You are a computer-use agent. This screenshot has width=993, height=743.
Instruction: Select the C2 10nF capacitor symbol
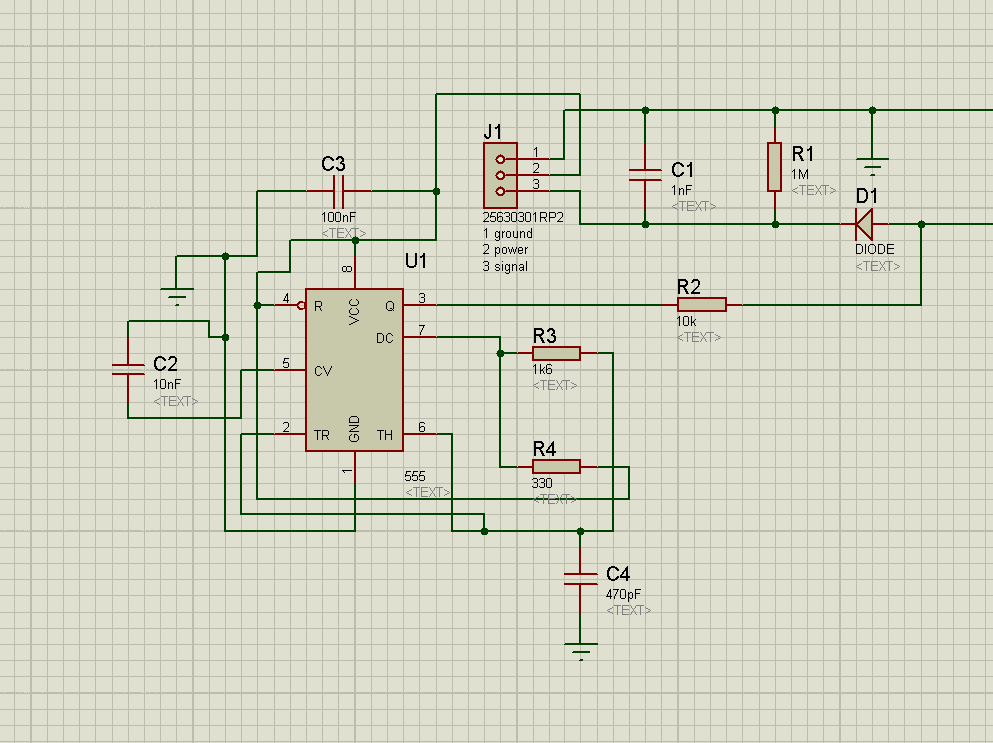point(128,368)
